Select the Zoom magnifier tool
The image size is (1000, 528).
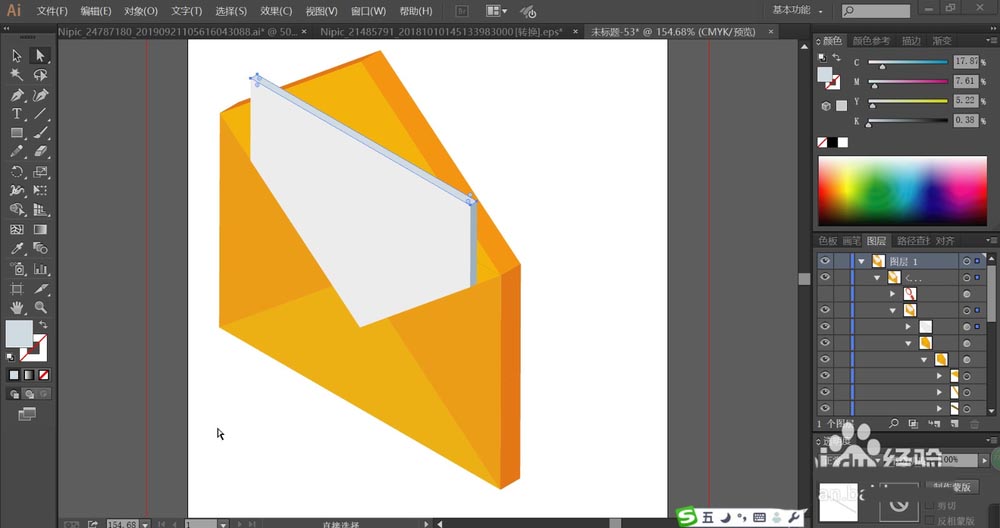40,308
